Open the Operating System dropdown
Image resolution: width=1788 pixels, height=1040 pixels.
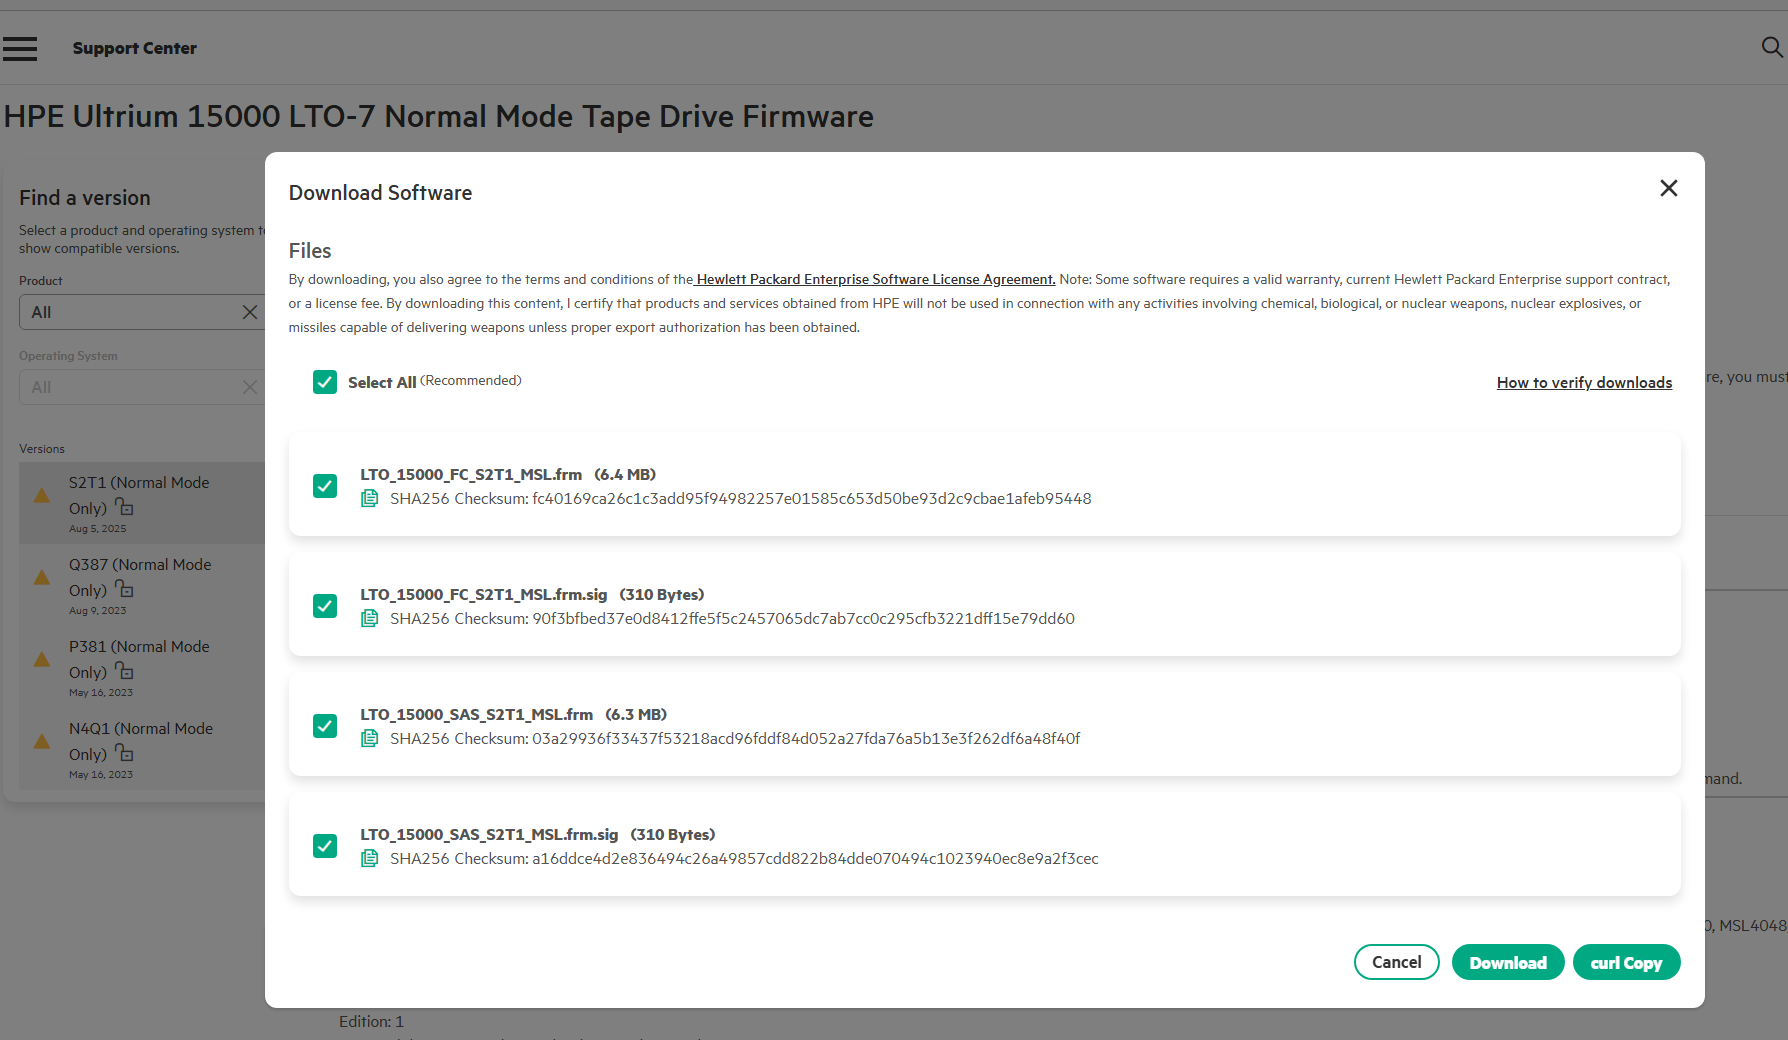(x=130, y=387)
